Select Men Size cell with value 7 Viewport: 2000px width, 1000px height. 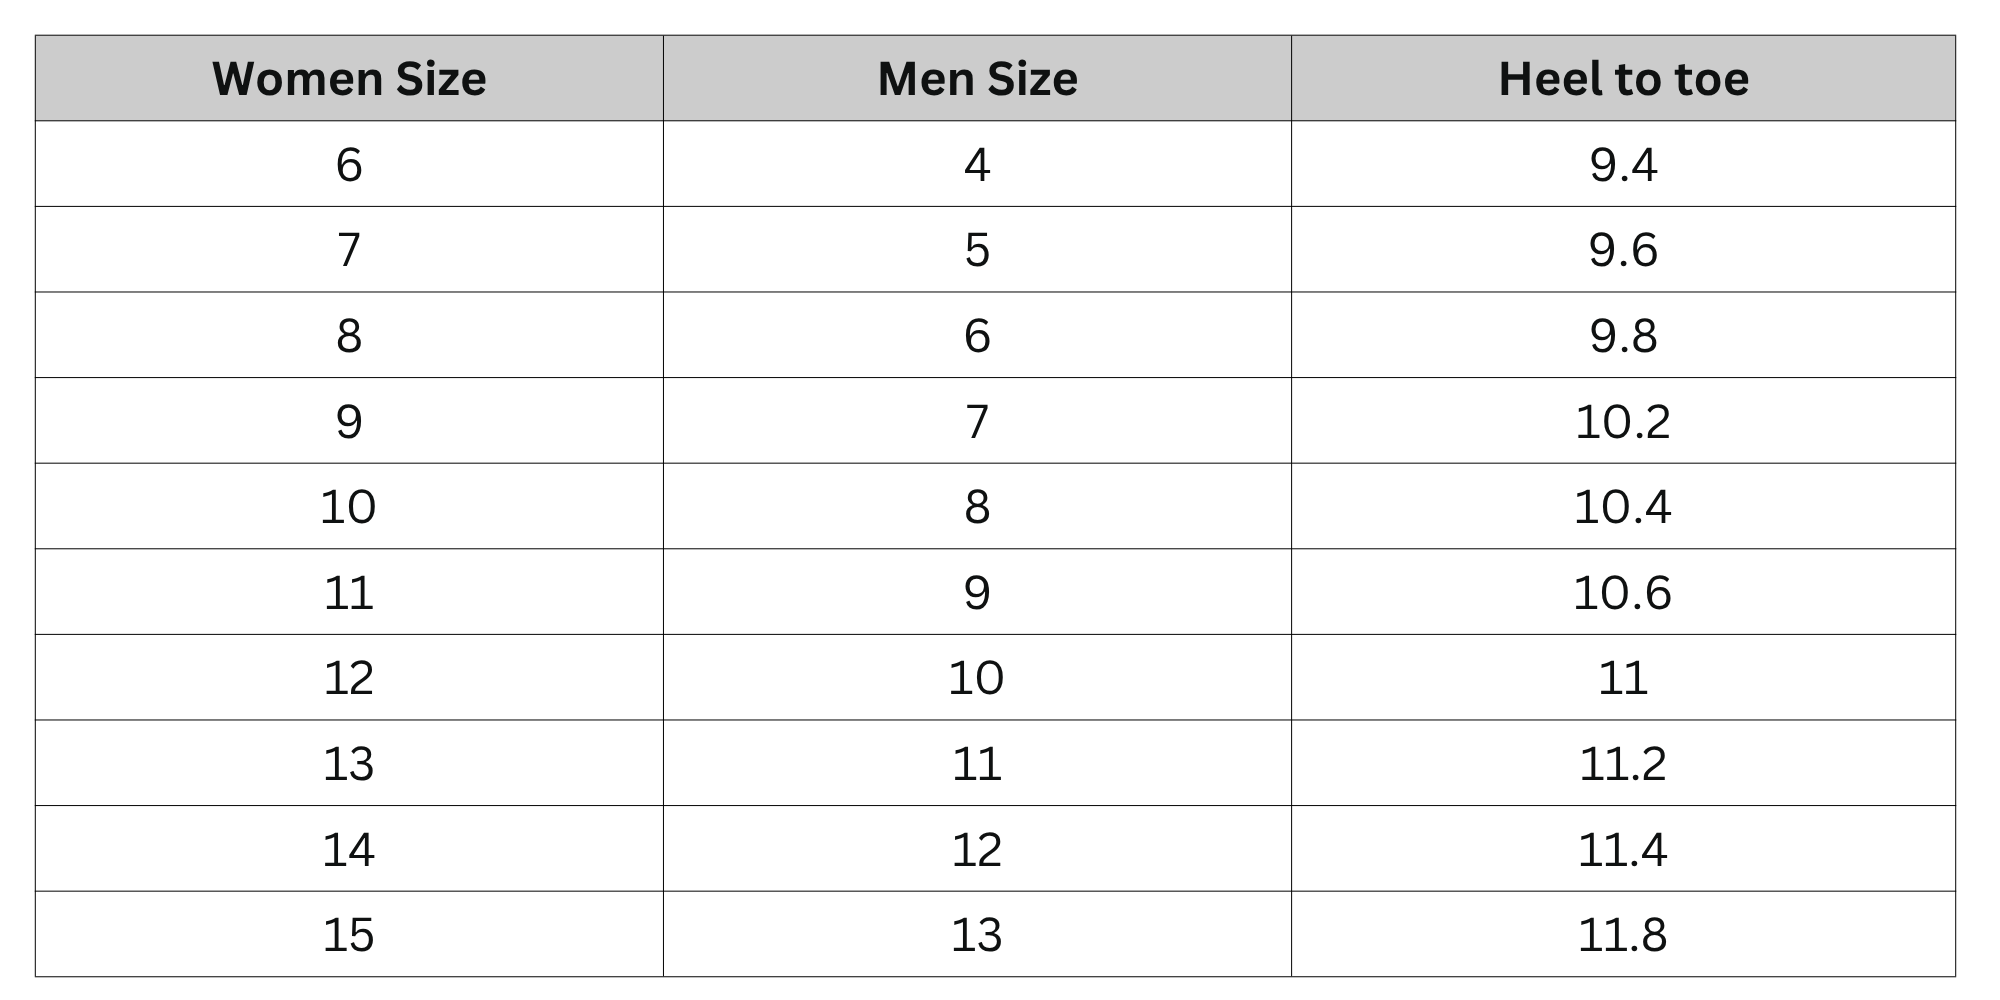977,421
